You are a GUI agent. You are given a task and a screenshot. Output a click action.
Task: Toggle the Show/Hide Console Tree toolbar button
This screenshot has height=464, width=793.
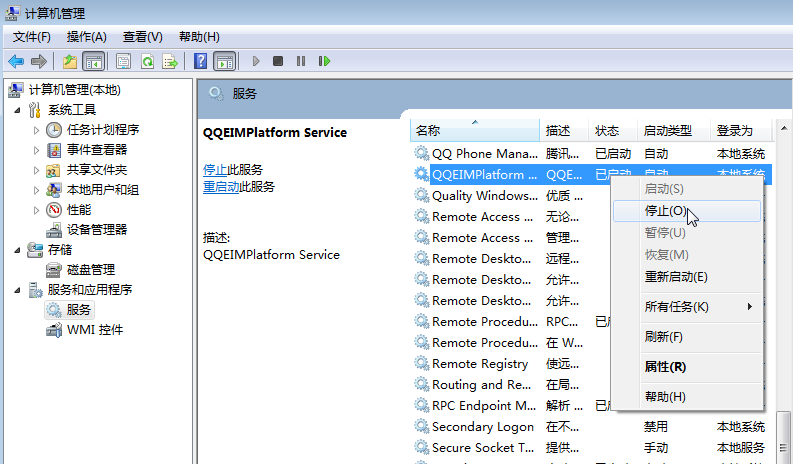tap(94, 62)
